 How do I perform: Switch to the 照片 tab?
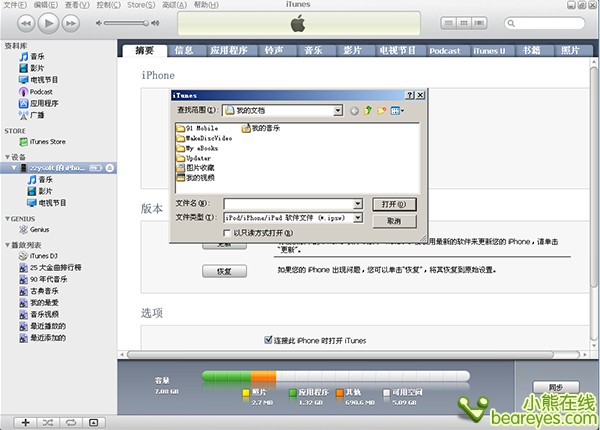point(570,50)
